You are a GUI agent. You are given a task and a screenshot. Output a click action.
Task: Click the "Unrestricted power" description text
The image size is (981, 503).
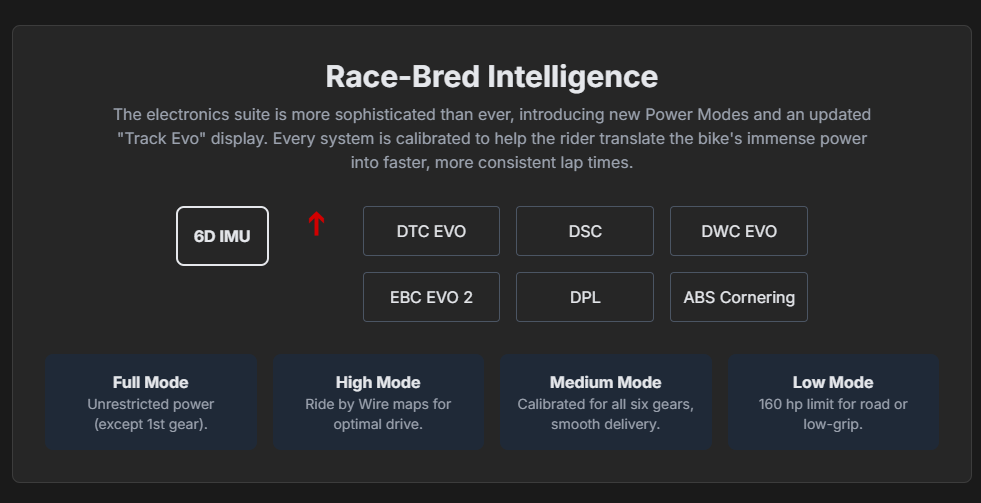point(151,405)
